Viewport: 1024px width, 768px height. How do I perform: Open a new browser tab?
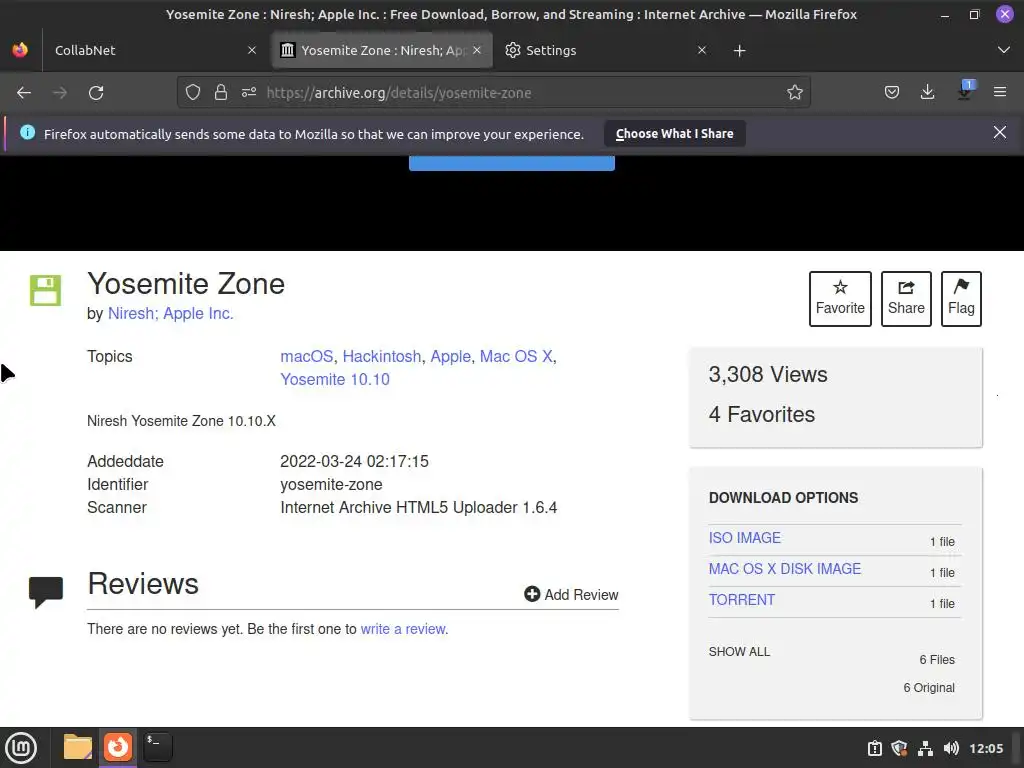coord(739,51)
